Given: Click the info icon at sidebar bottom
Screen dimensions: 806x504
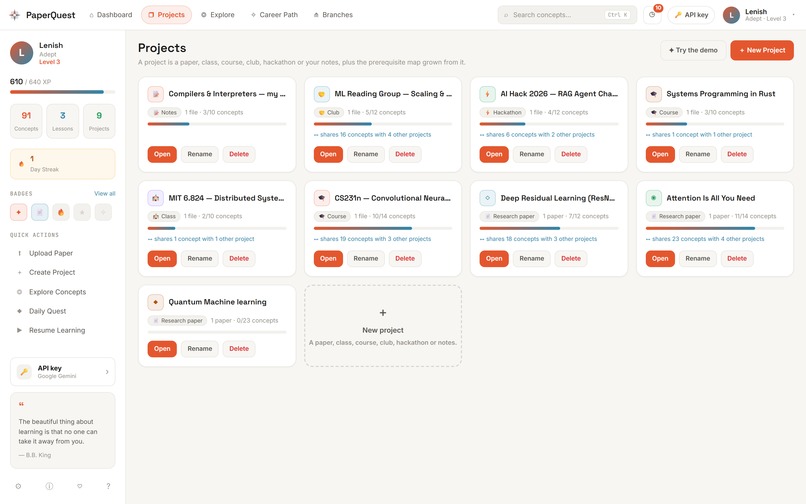Looking at the screenshot, I should (49, 486).
